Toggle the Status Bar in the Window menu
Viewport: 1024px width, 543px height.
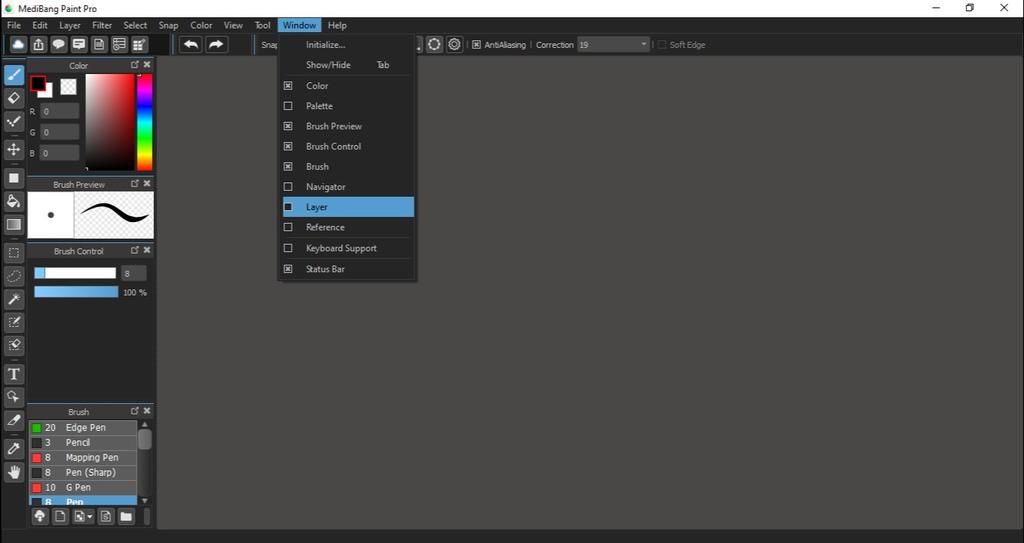pos(348,269)
